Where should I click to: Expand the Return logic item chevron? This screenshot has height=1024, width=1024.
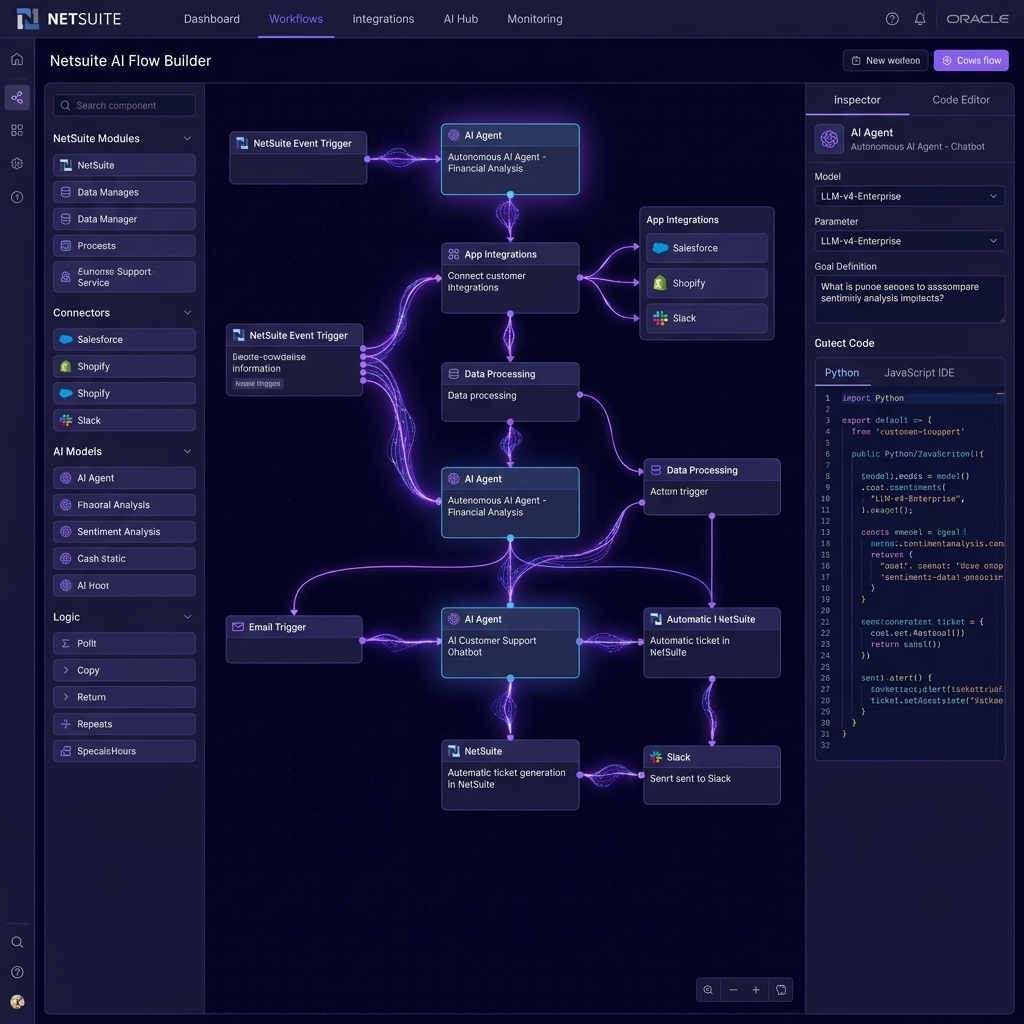pos(66,697)
